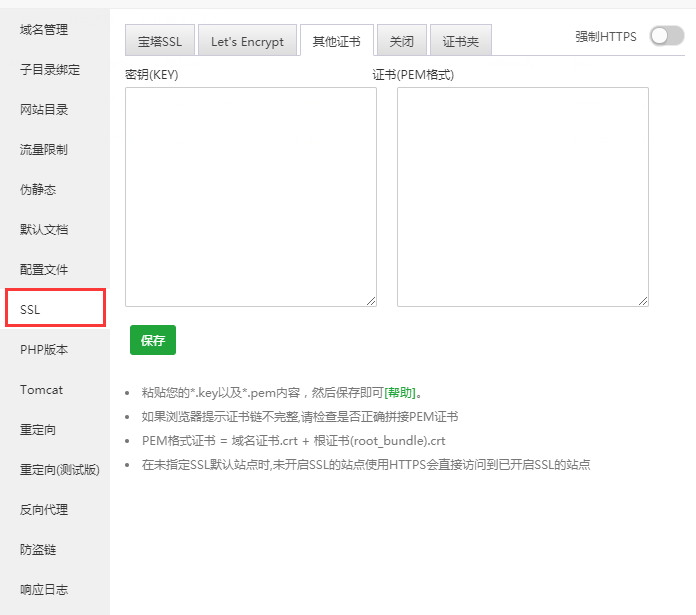
Task: Go to 网站目录 settings
Action: (44, 110)
